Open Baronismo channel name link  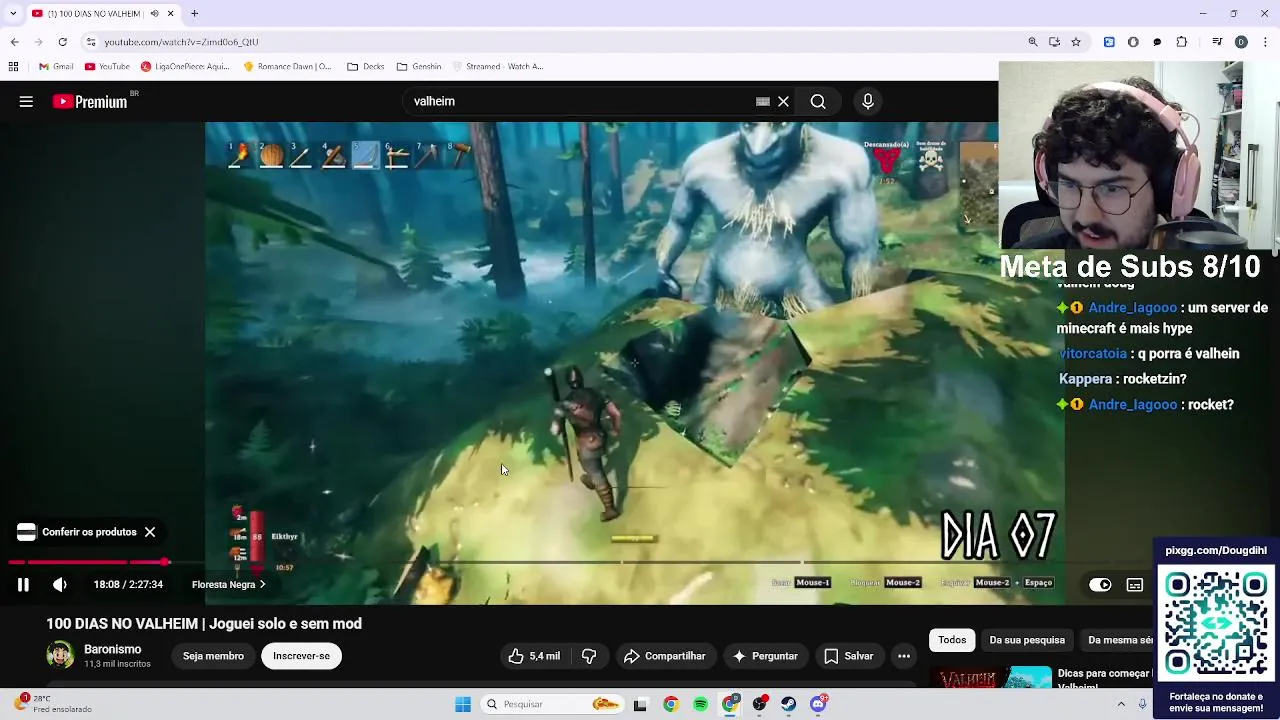(112, 649)
